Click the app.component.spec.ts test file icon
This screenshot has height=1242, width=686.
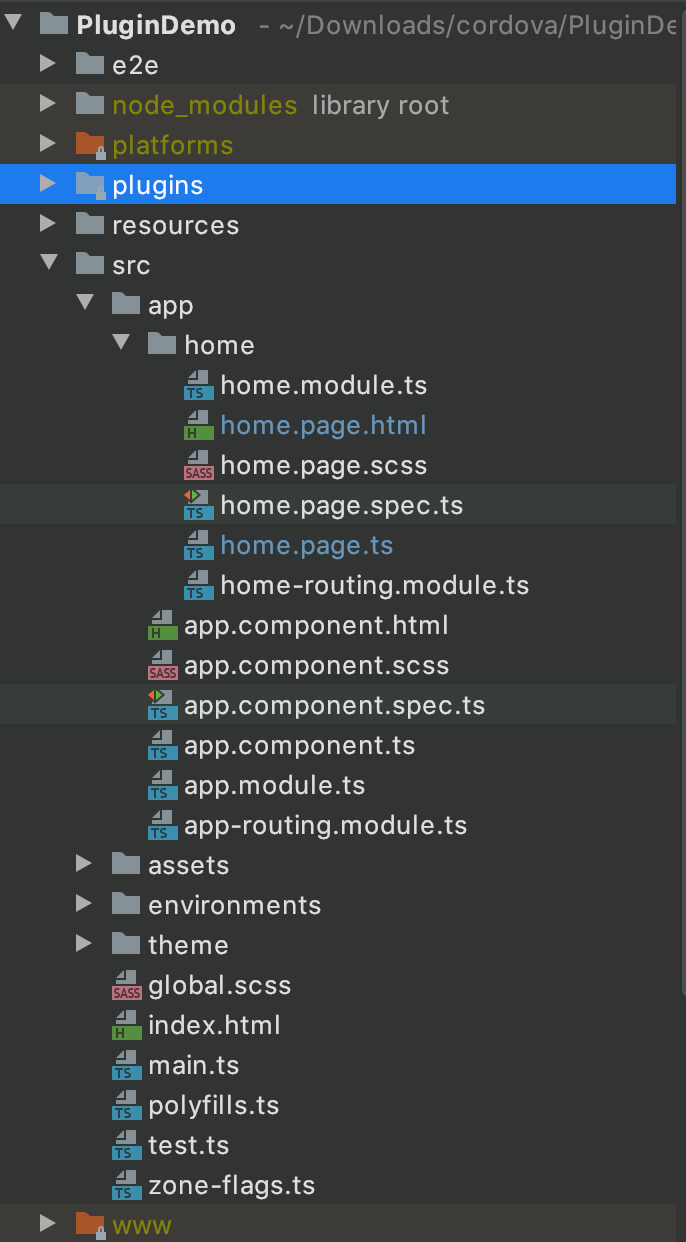(x=160, y=706)
